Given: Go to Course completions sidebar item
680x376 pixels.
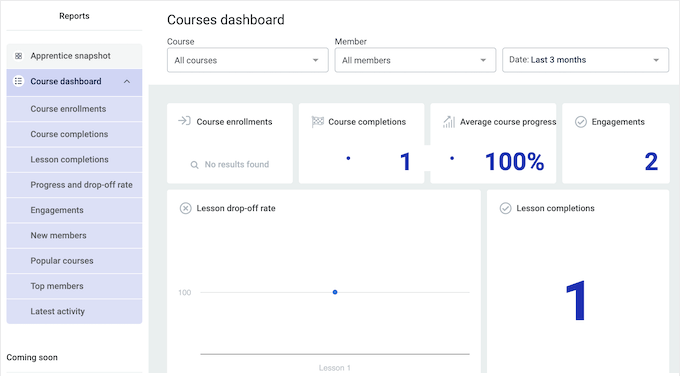Looking at the screenshot, I should (74, 134).
